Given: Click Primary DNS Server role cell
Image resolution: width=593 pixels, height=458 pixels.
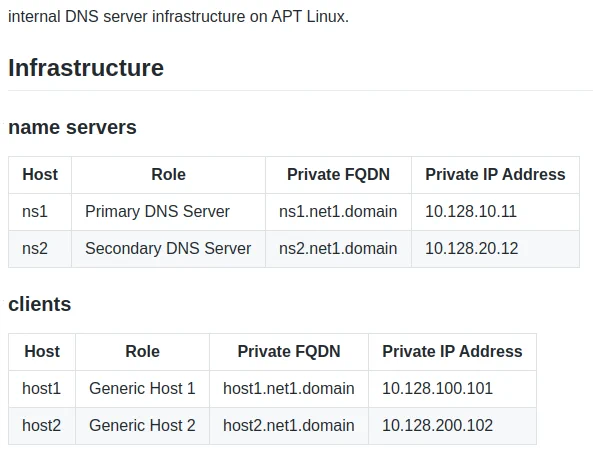Looking at the screenshot, I should (x=168, y=212).
